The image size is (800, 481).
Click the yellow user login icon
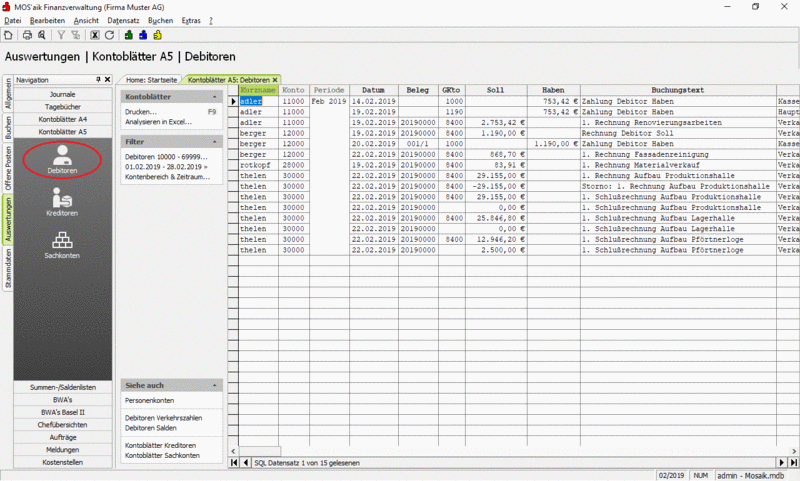pyautogui.click(x=158, y=35)
